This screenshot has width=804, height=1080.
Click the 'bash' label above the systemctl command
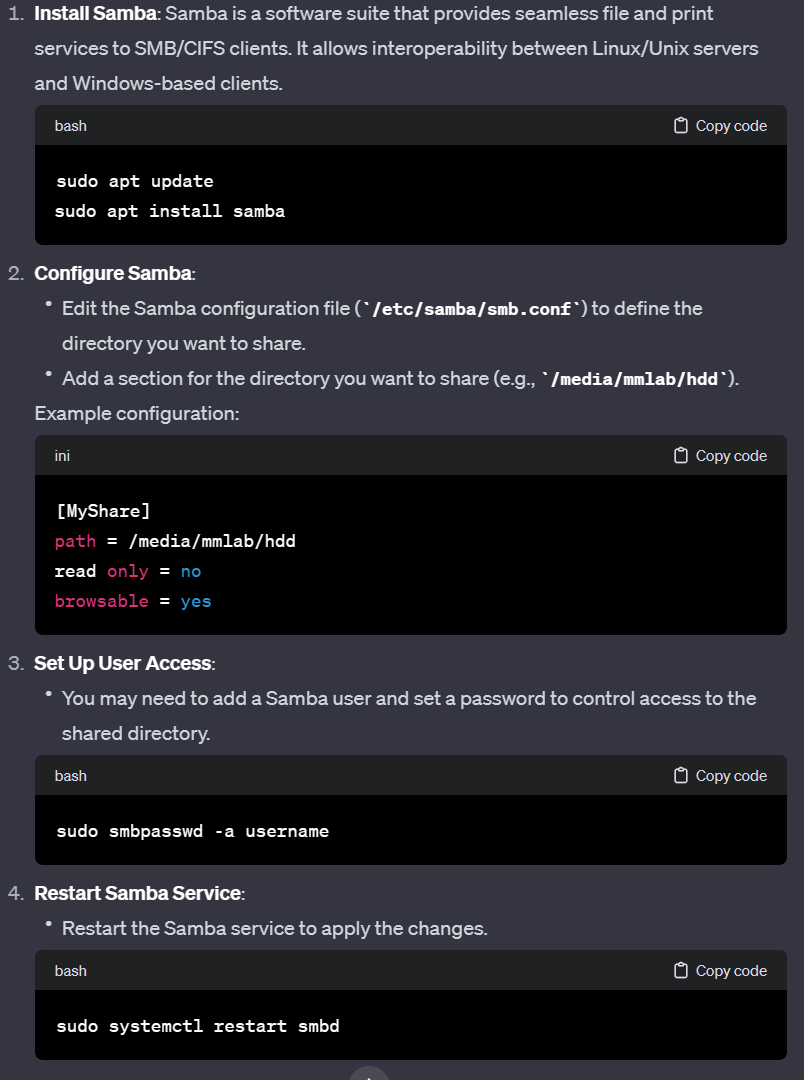(70, 971)
